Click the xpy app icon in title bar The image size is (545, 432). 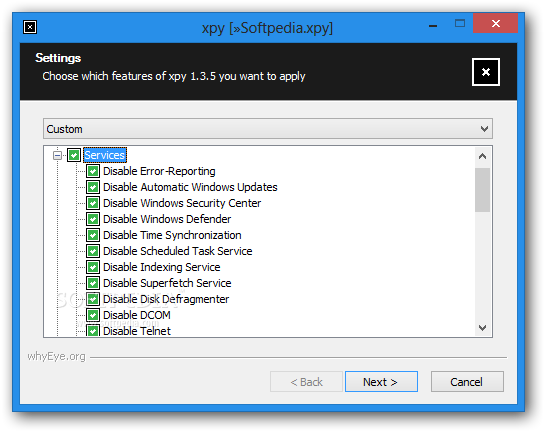[30, 27]
